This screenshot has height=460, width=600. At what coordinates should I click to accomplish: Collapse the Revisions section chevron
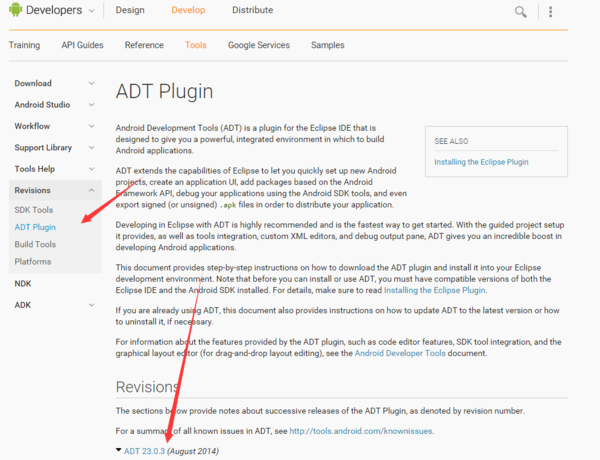[x=91, y=190]
